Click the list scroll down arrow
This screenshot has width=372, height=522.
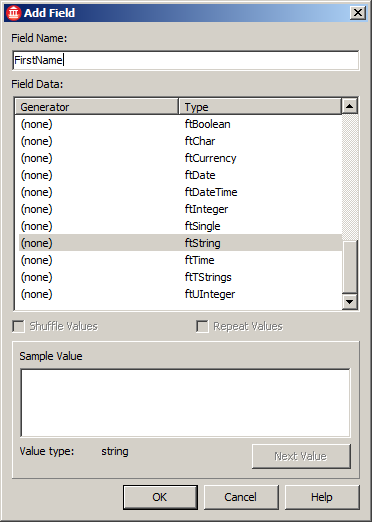coord(350,302)
